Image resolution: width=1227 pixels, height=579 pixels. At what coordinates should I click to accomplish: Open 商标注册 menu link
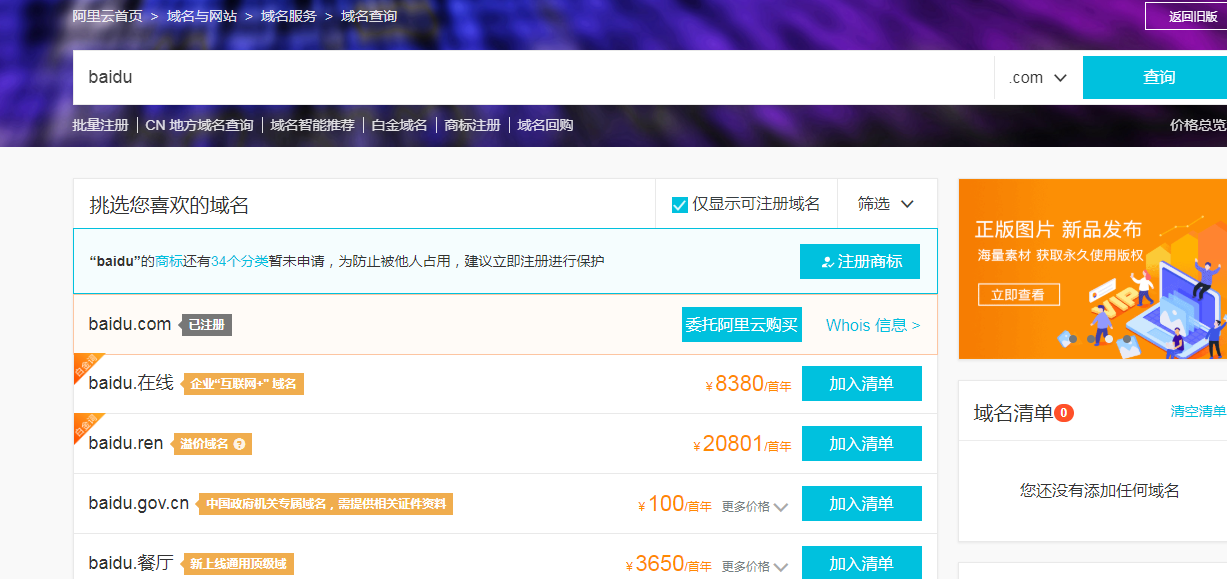click(473, 125)
